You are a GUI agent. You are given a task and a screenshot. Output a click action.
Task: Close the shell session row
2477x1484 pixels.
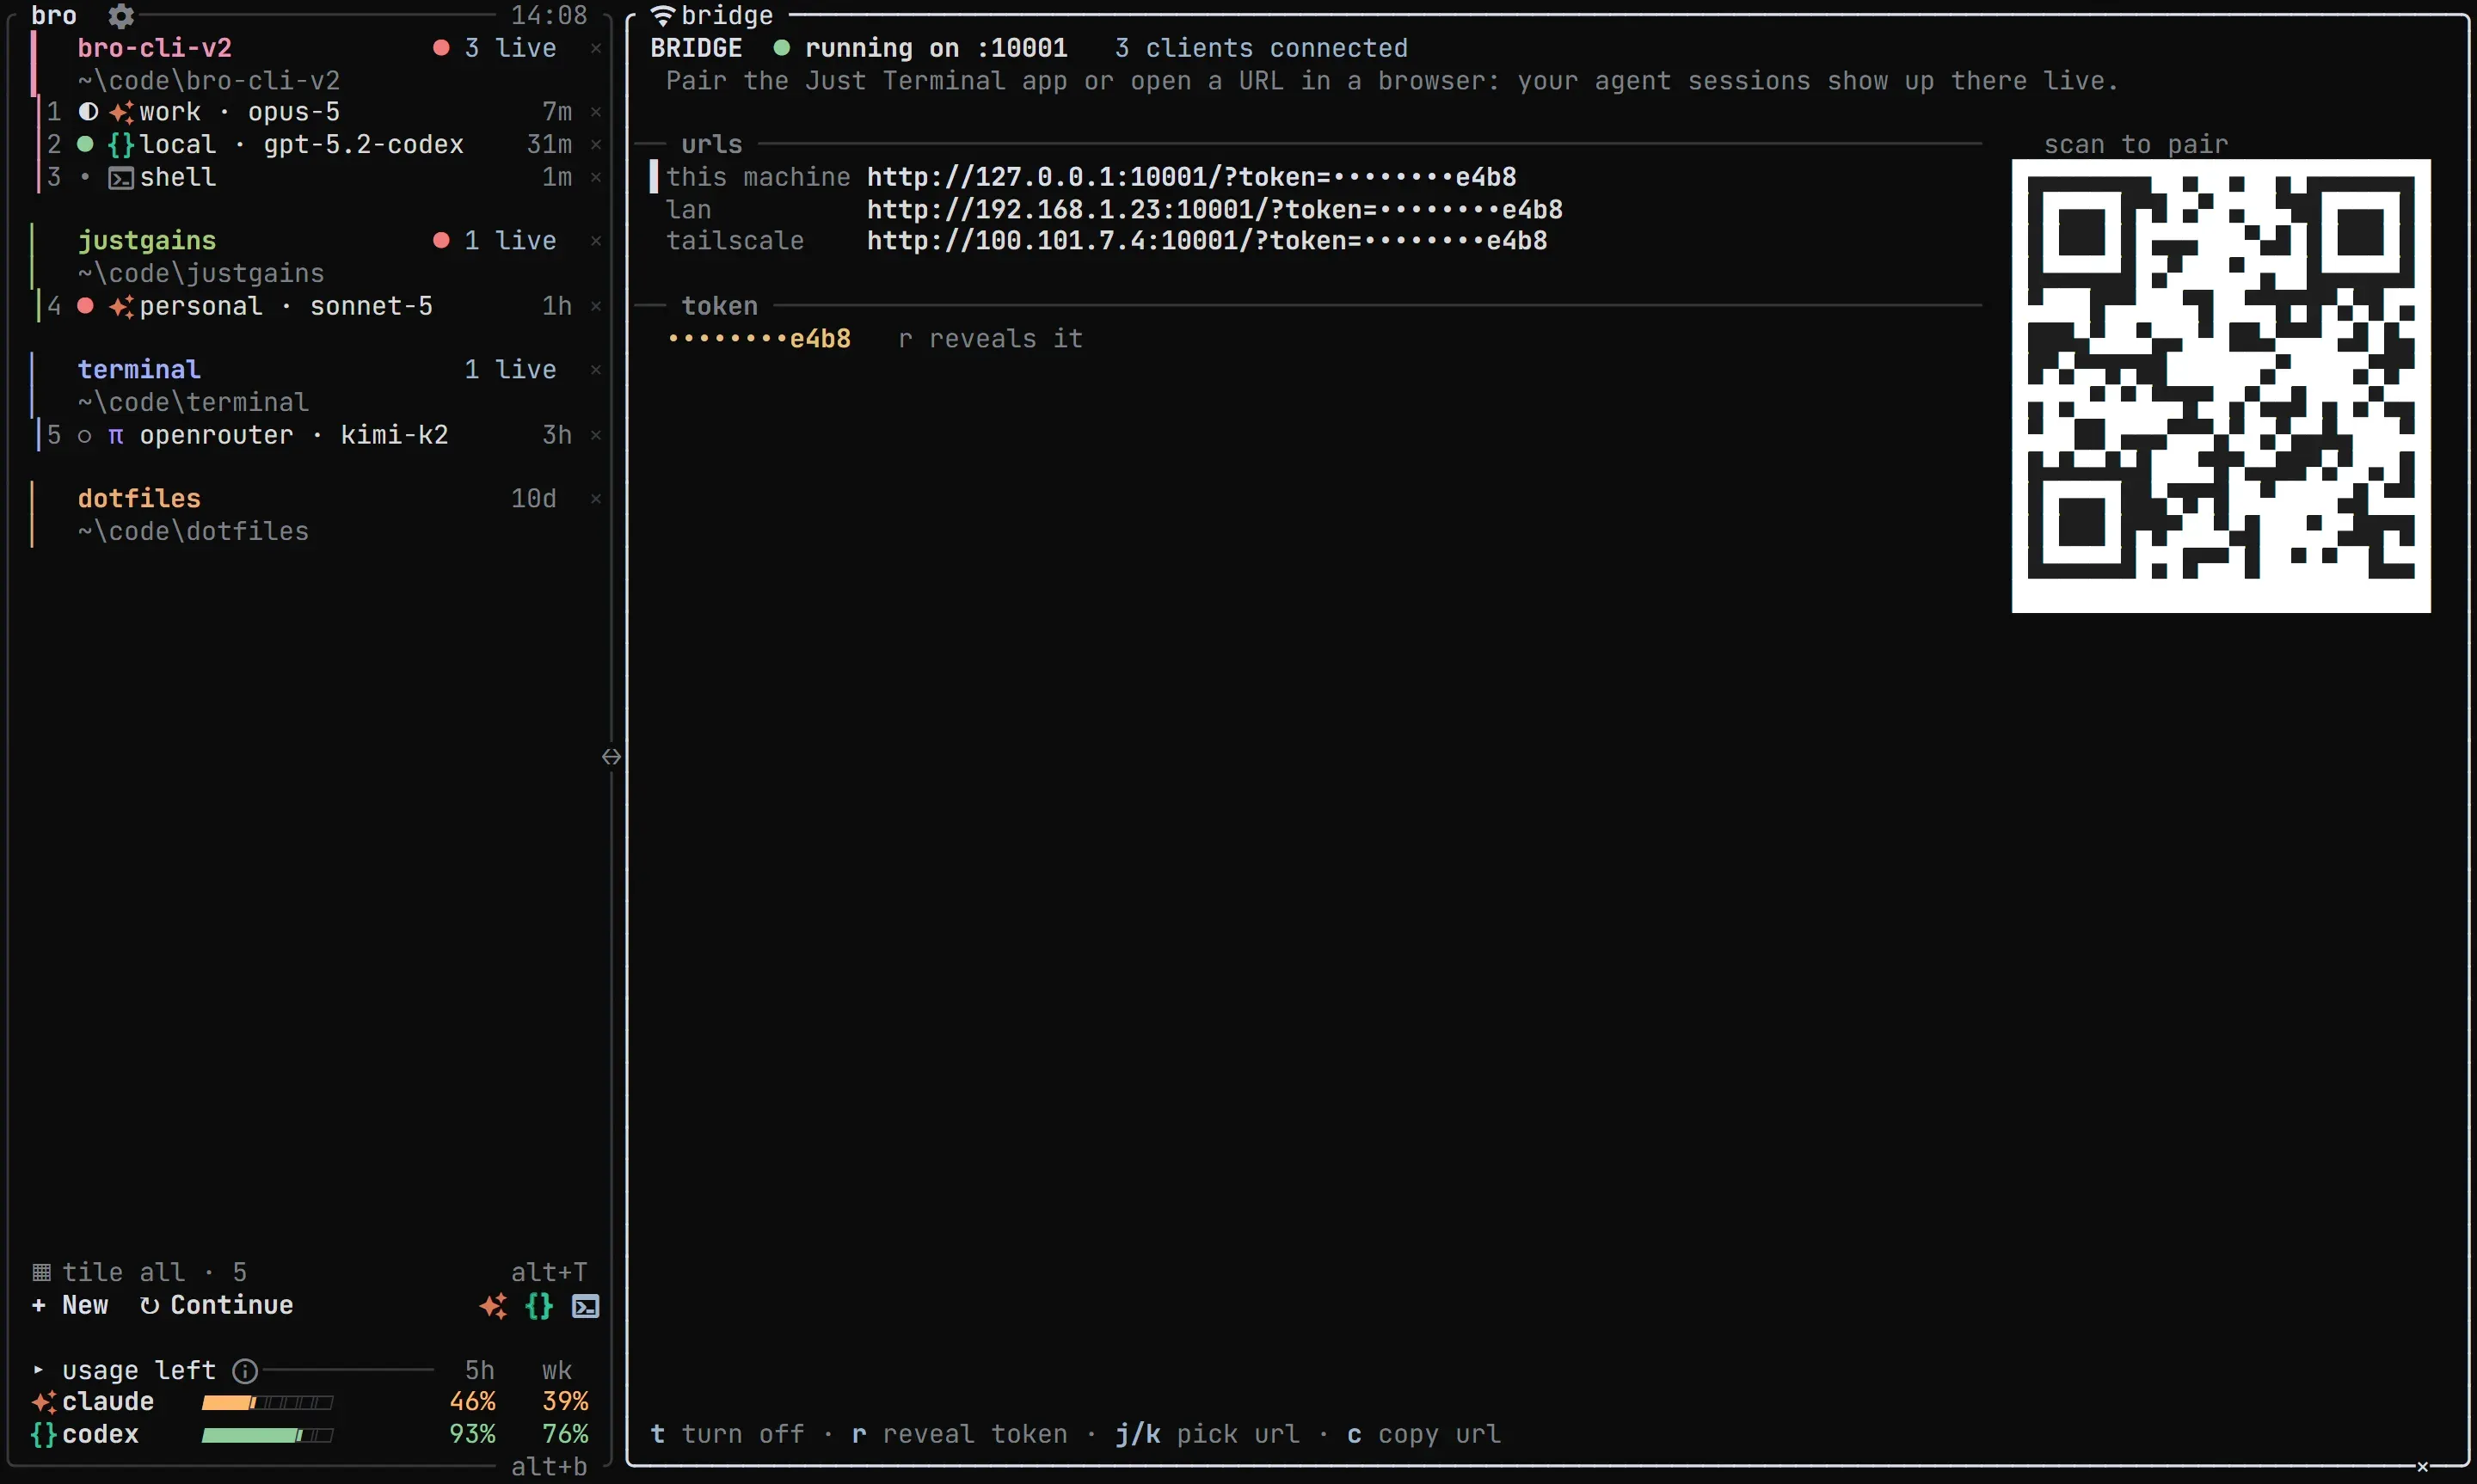coord(596,177)
